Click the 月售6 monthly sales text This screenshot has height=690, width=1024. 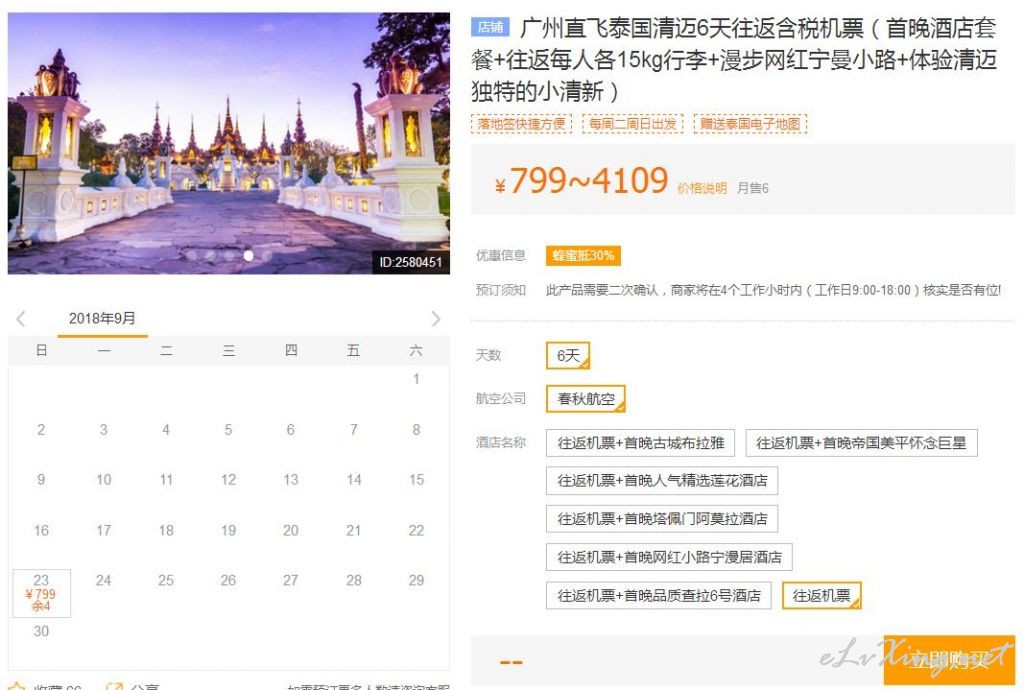pos(752,188)
